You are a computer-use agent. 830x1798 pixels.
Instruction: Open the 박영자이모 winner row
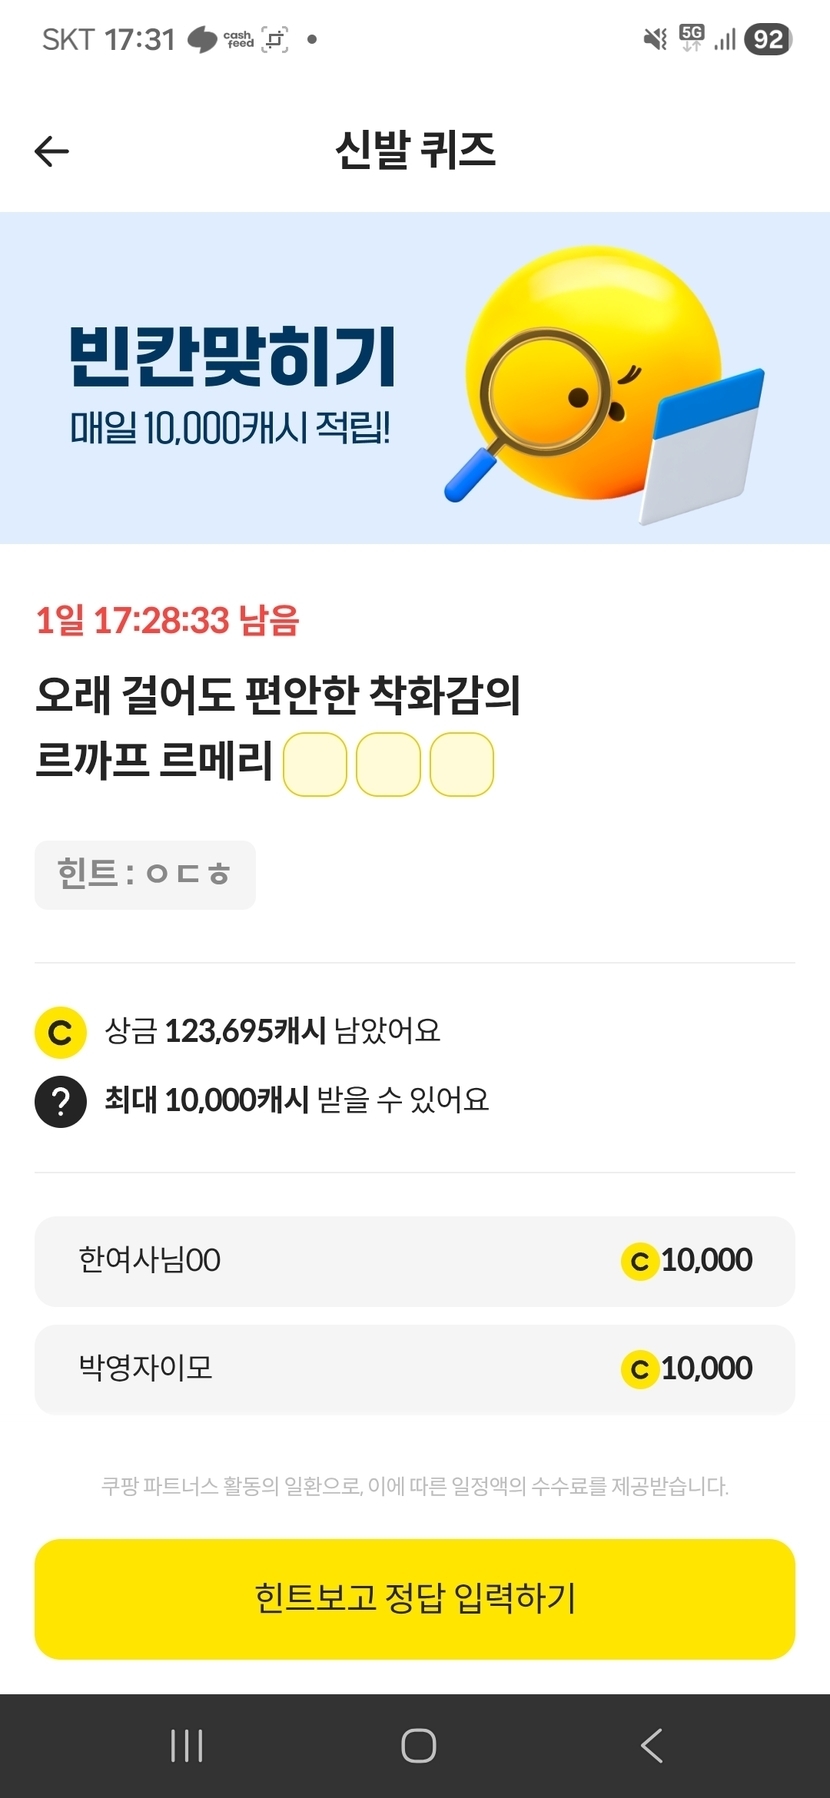coord(415,1369)
